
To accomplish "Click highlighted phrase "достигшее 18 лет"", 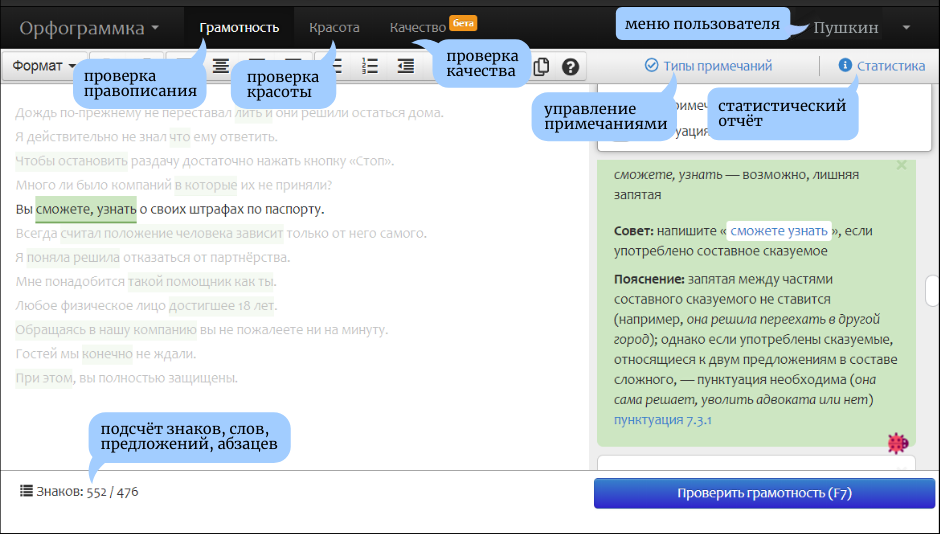I will coord(222,306).
